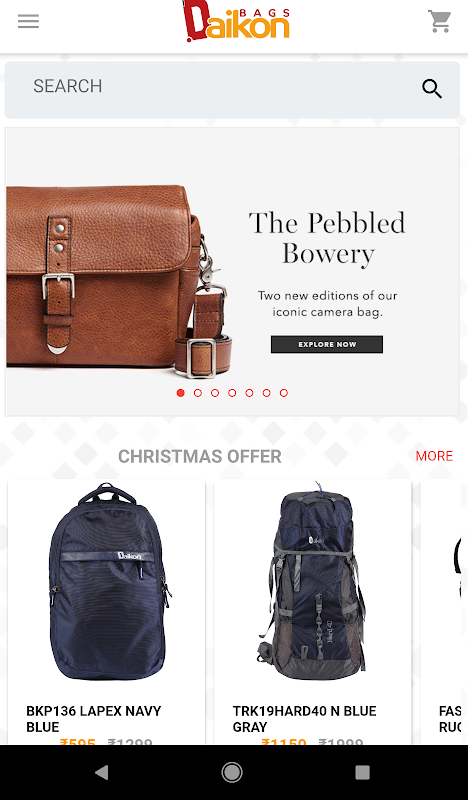Tap the BKP136 LAPEX NAVY BLUE title

[x=93, y=718]
